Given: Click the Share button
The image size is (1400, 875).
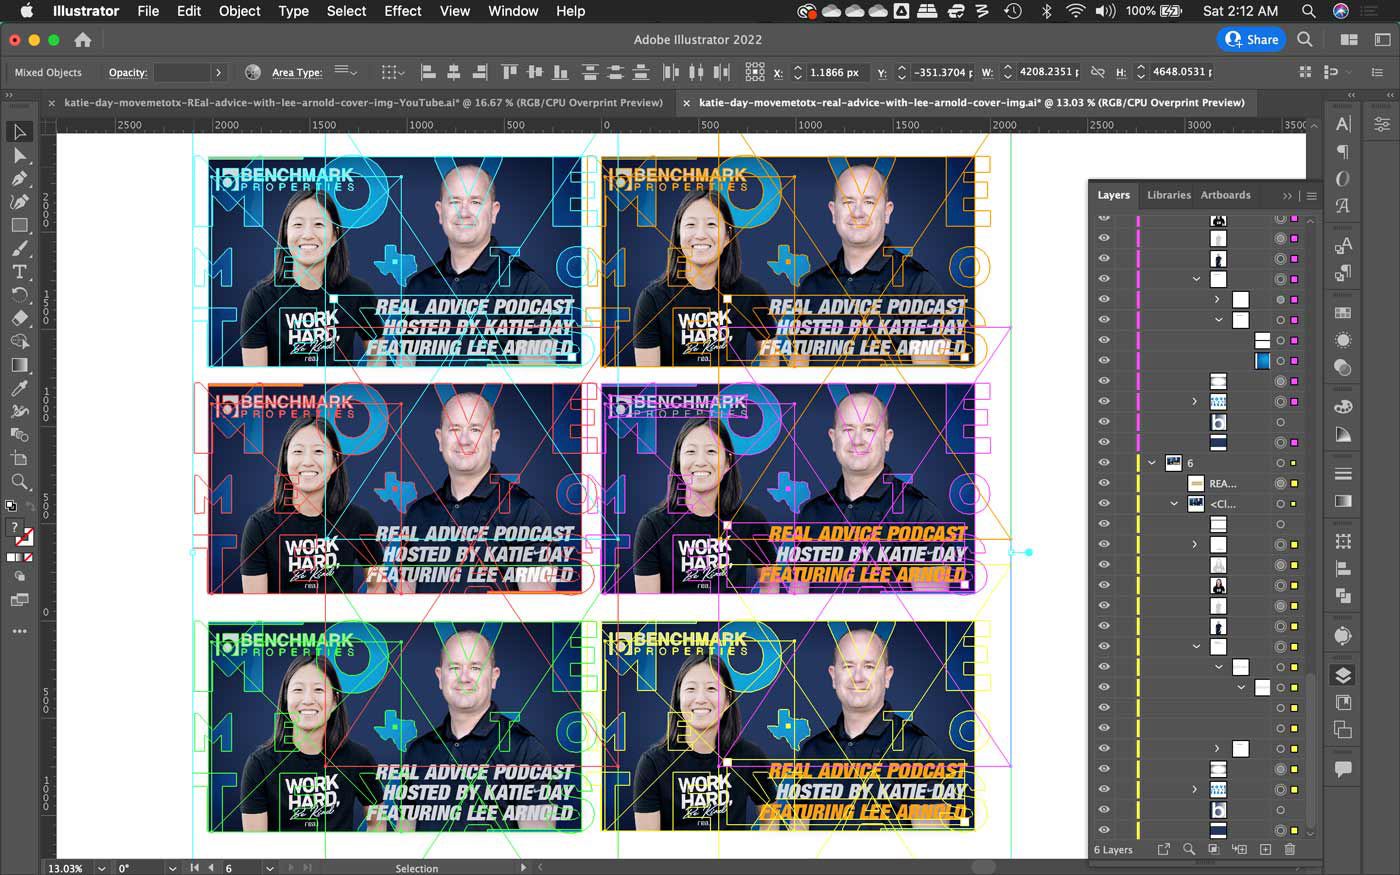Looking at the screenshot, I should [x=1251, y=40].
